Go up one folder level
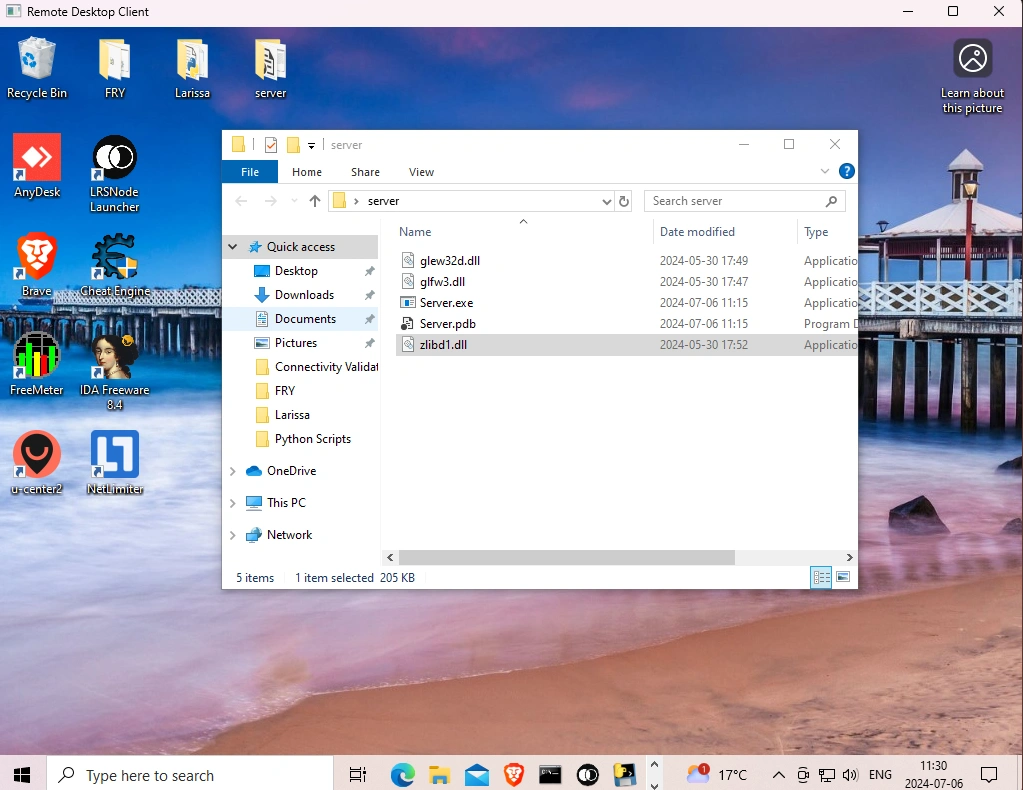 315,201
